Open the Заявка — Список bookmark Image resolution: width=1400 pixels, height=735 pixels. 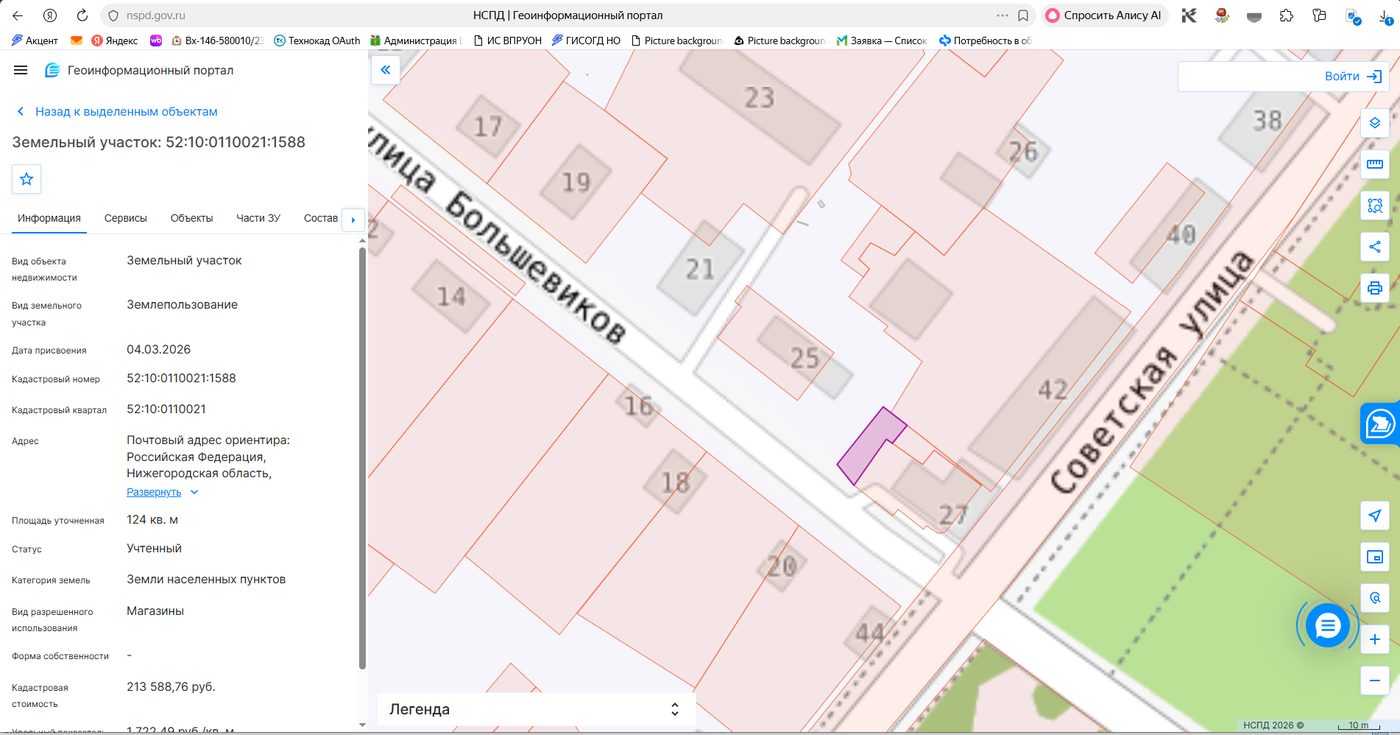[882, 41]
